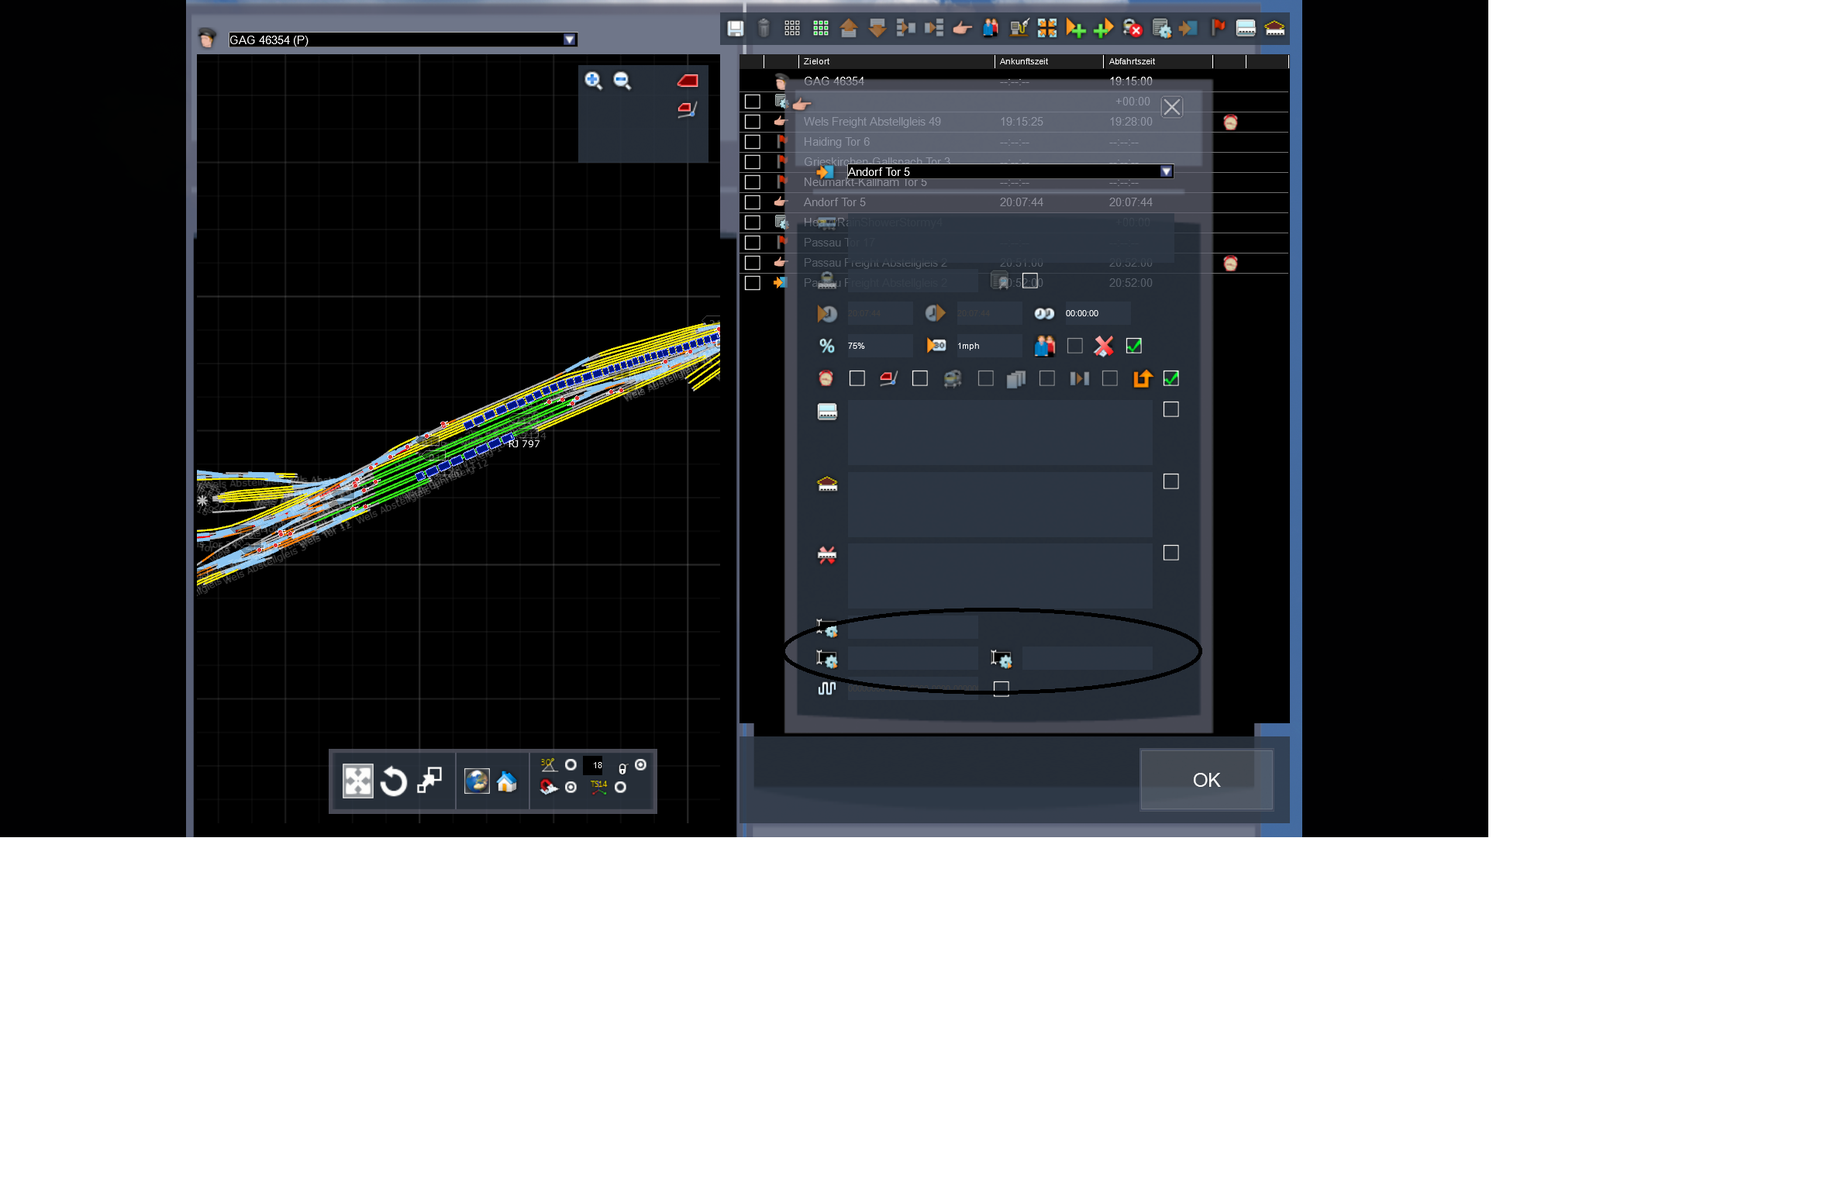Click the white platform toolbar icon

click(1246, 29)
